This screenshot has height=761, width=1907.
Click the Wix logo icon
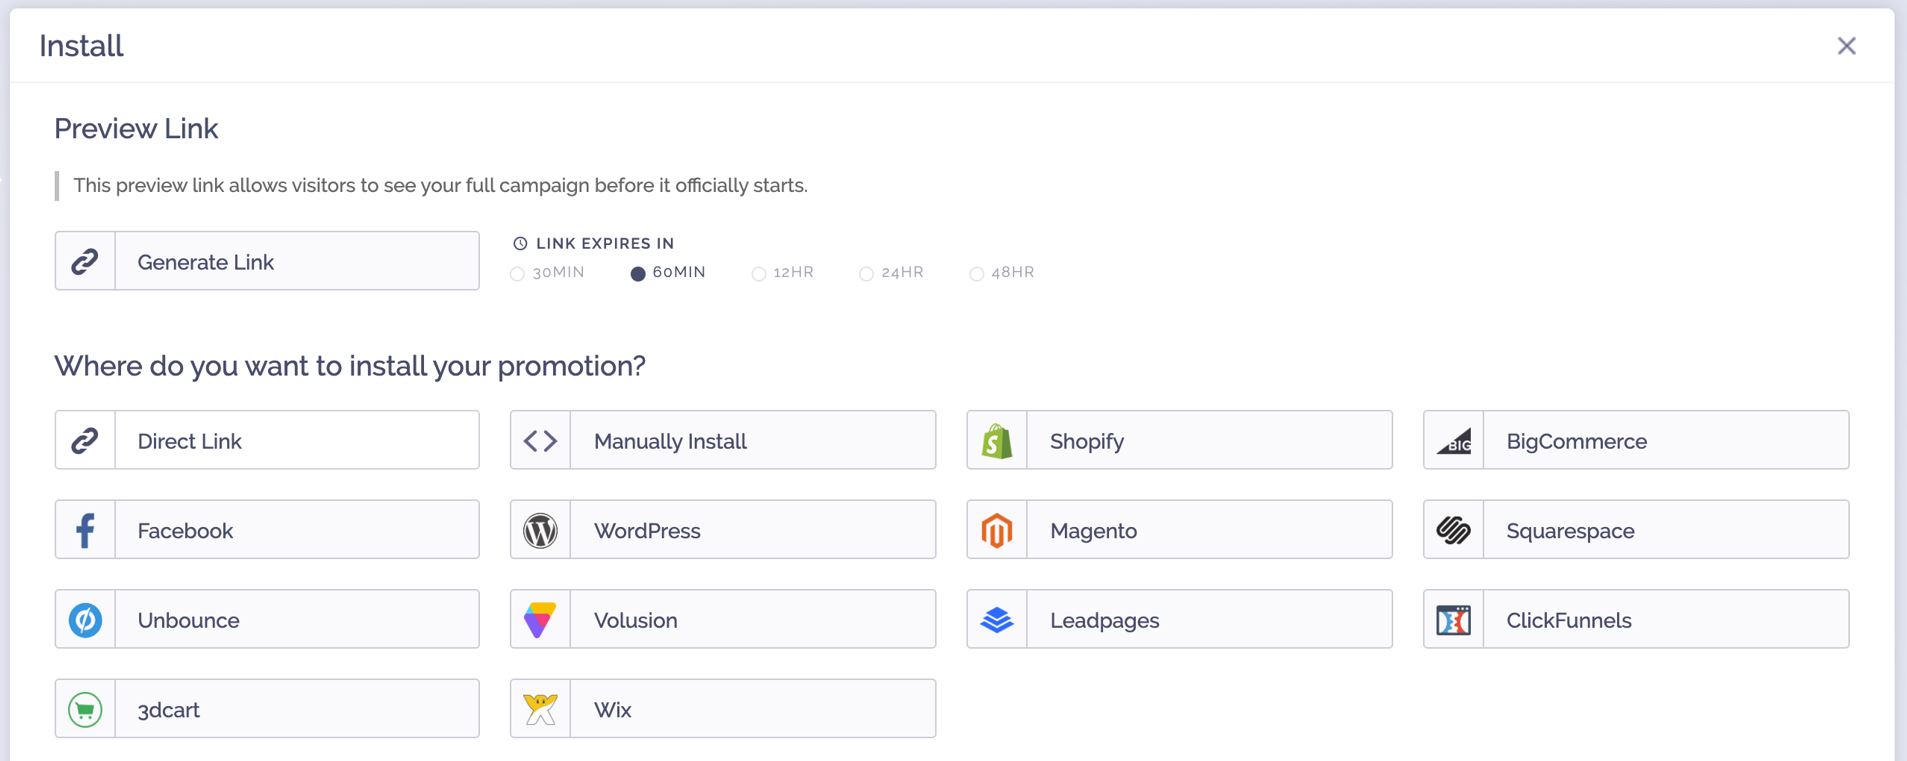540,709
